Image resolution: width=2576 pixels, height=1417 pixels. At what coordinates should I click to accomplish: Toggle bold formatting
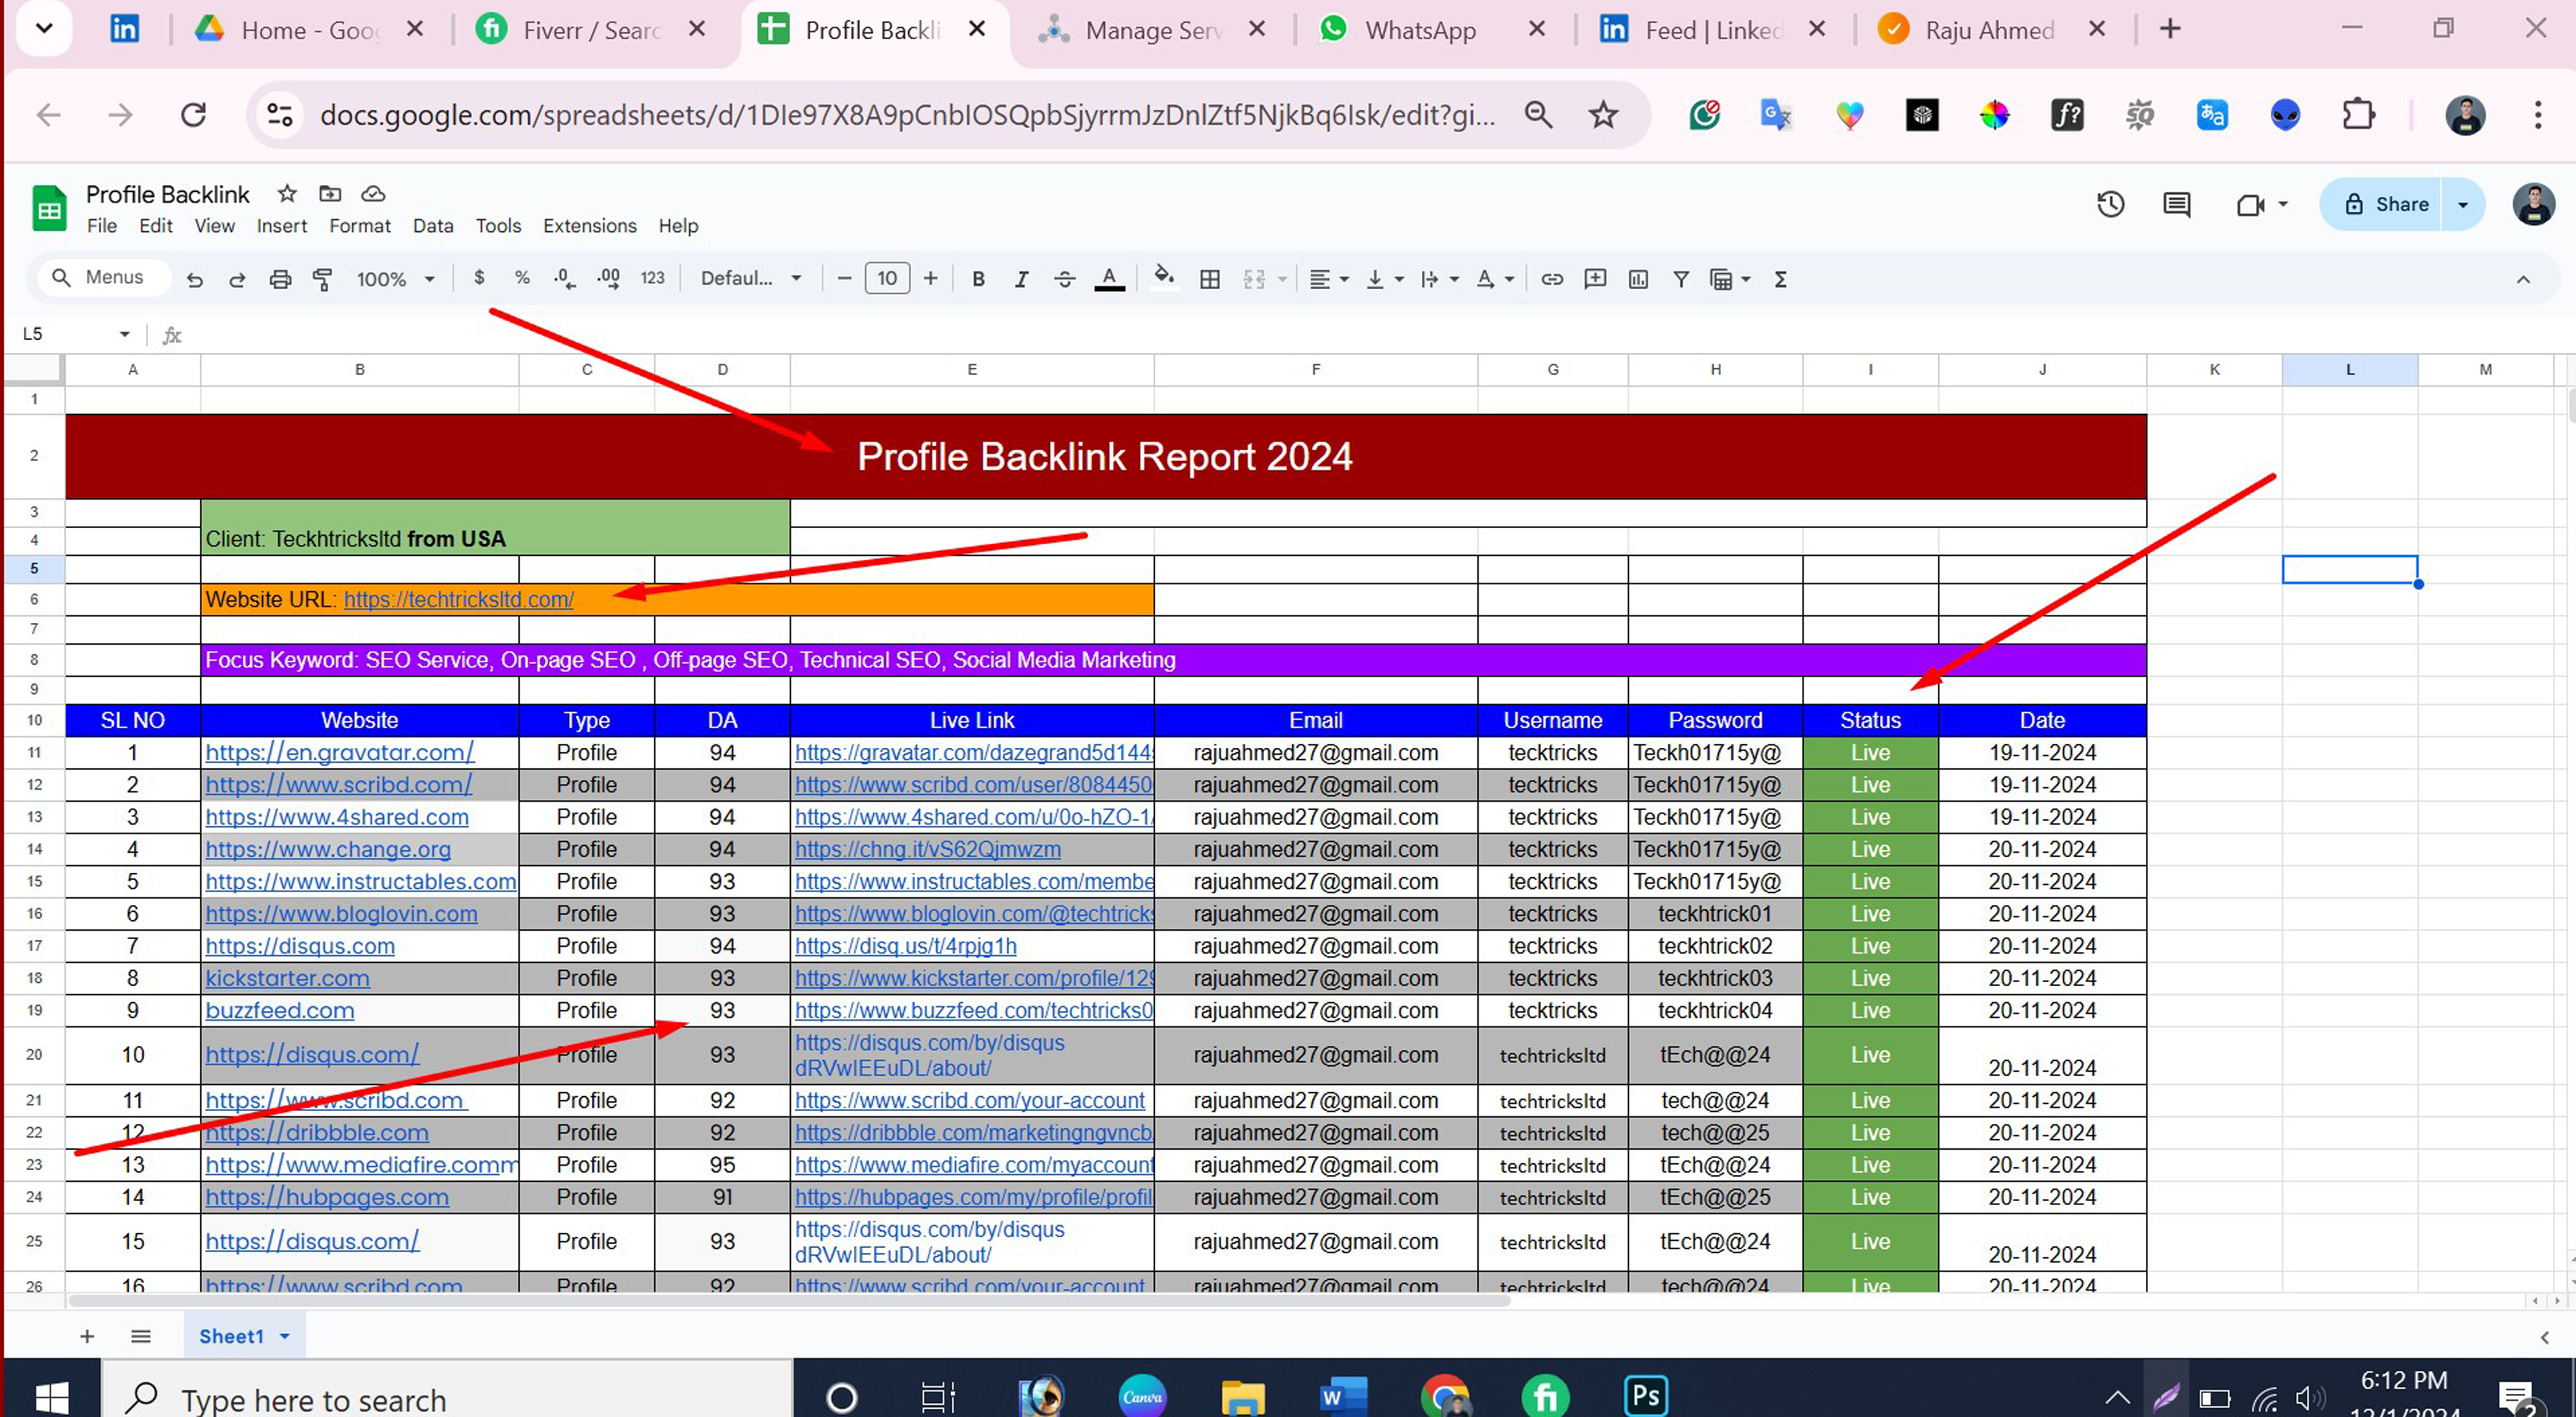(978, 280)
